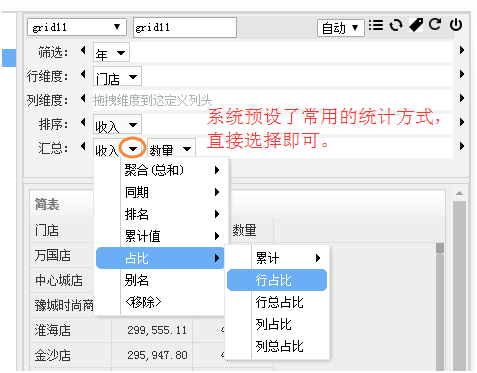Click right arrow at end of 行维度 row
Screen dimensions: 477x373
462,74
